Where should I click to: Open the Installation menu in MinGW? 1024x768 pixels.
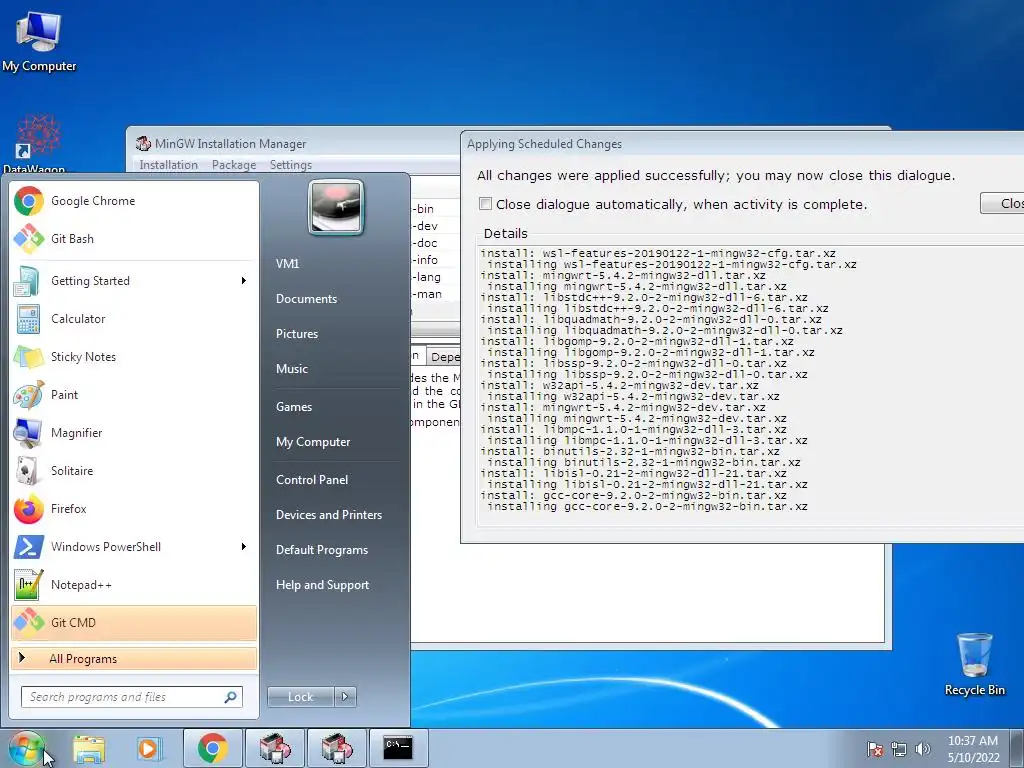(168, 165)
